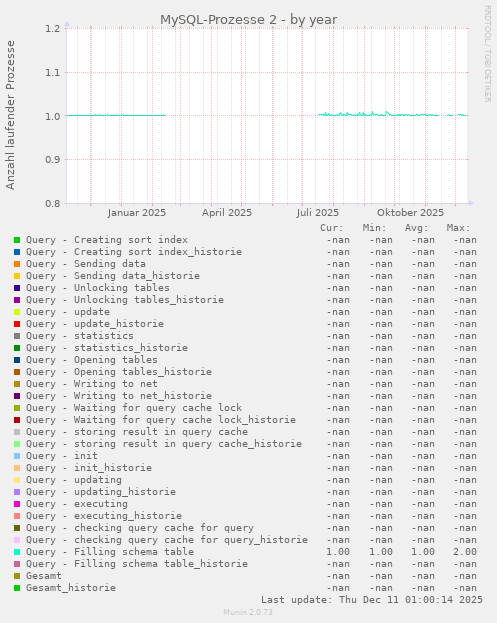This screenshot has width=497, height=623.
Task: Click the brown swatch for Opening tables_historie
Action: 17,372
